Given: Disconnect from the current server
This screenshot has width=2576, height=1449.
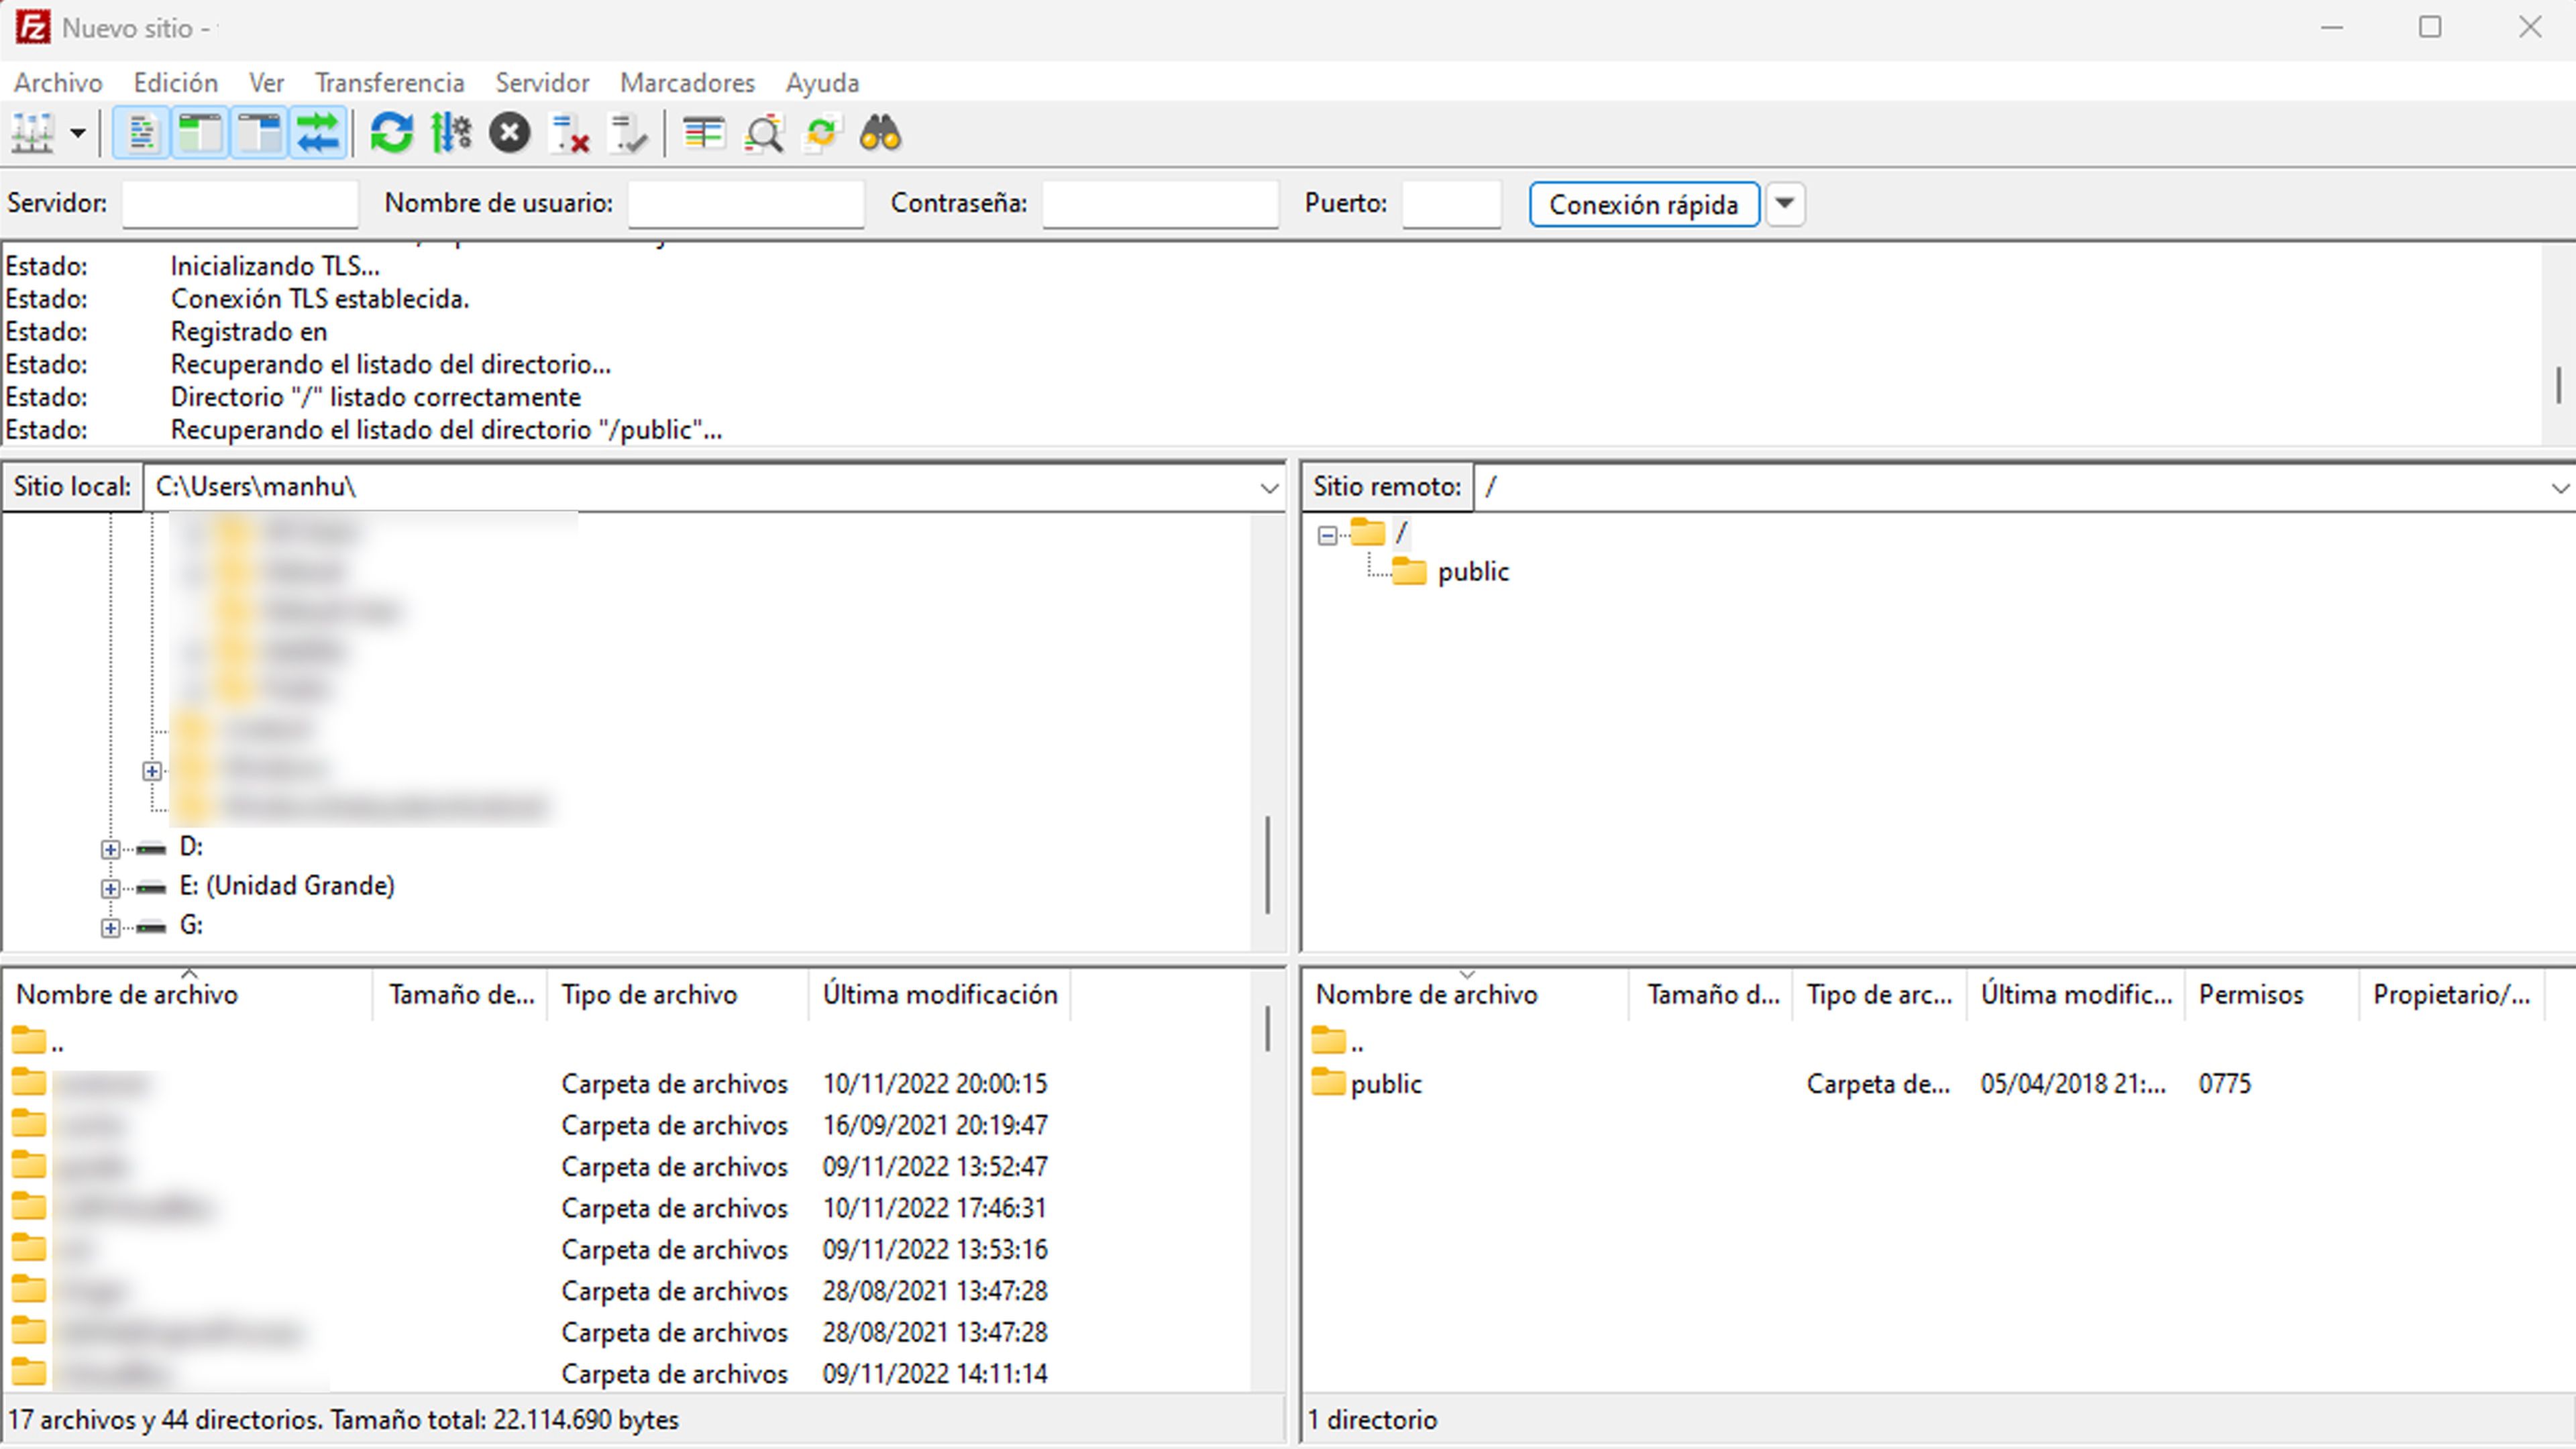Looking at the screenshot, I should coord(570,133).
